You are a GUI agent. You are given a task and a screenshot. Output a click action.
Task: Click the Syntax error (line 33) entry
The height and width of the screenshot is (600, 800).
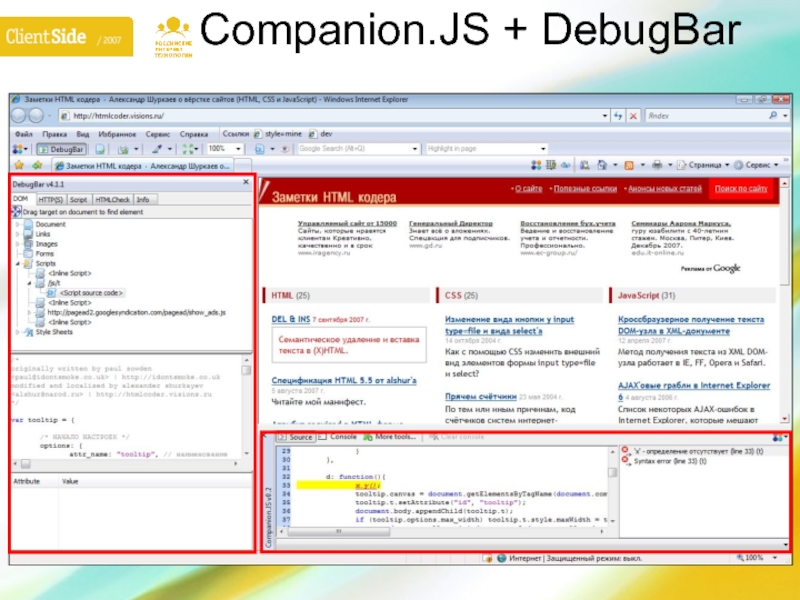tap(670, 461)
